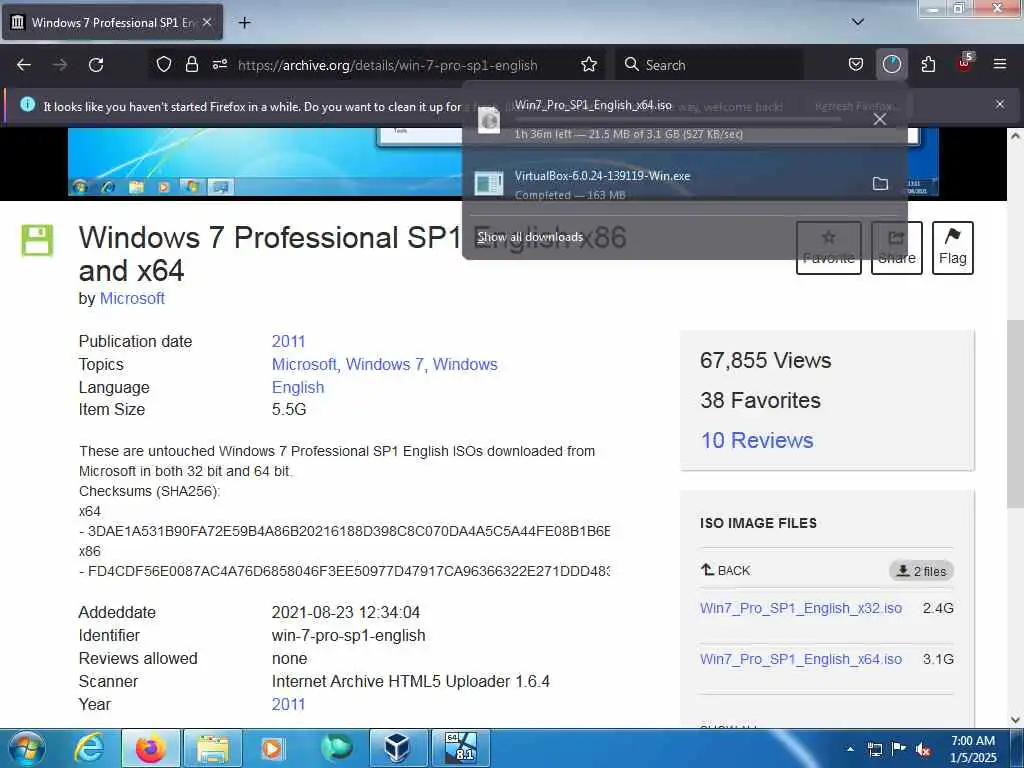Image resolution: width=1024 pixels, height=768 pixels.
Task: Dismiss the Firefox refresh notification bar
Action: click(1000, 104)
